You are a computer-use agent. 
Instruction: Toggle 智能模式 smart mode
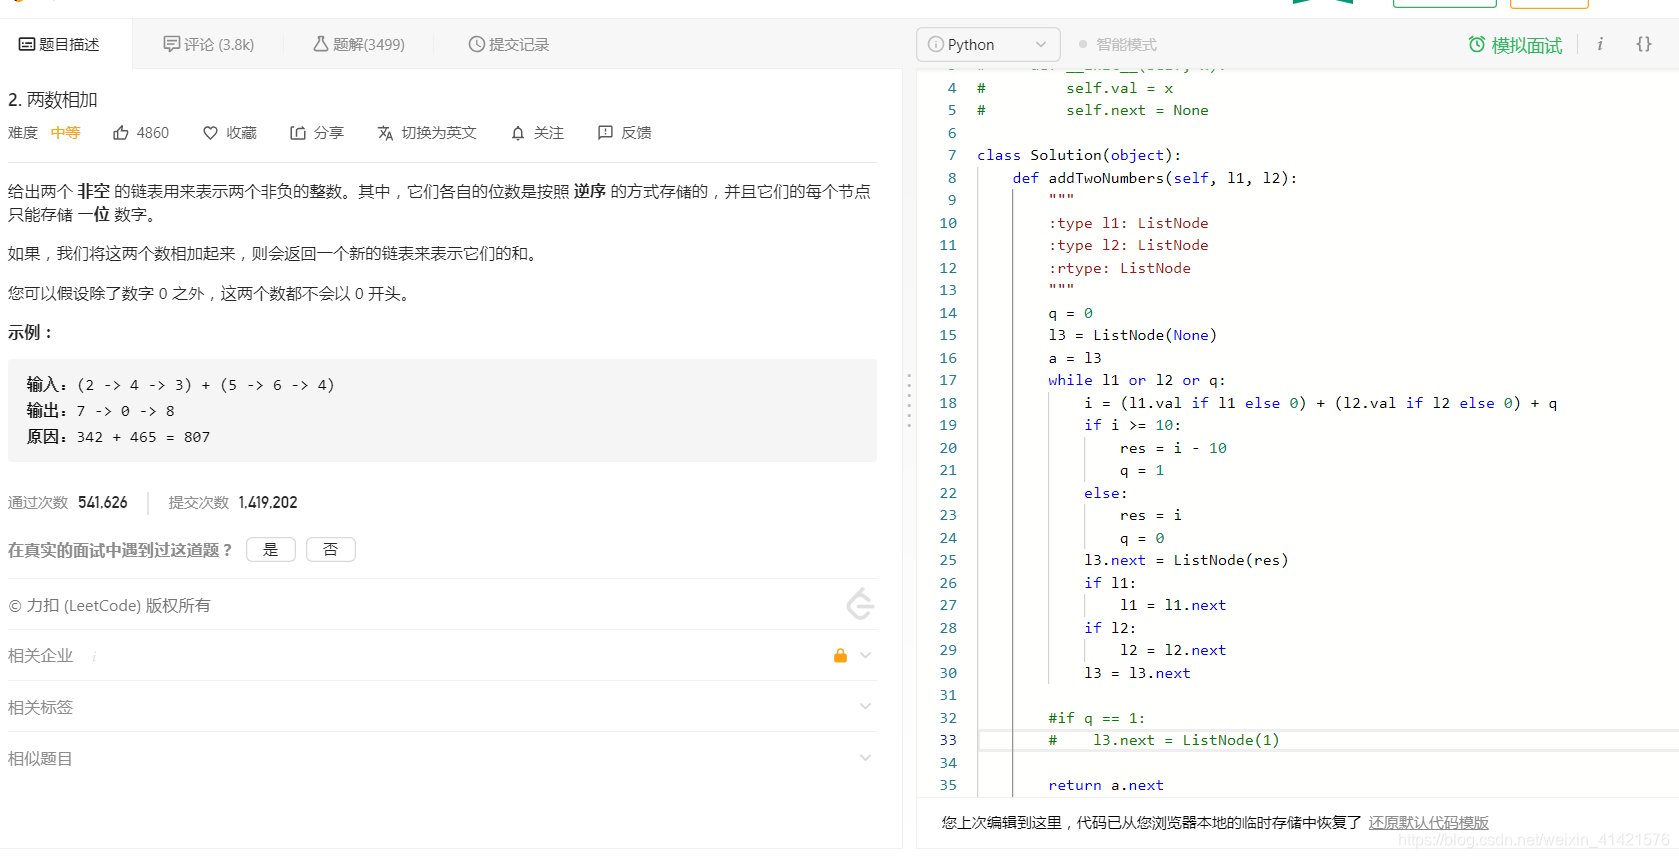pos(1118,44)
